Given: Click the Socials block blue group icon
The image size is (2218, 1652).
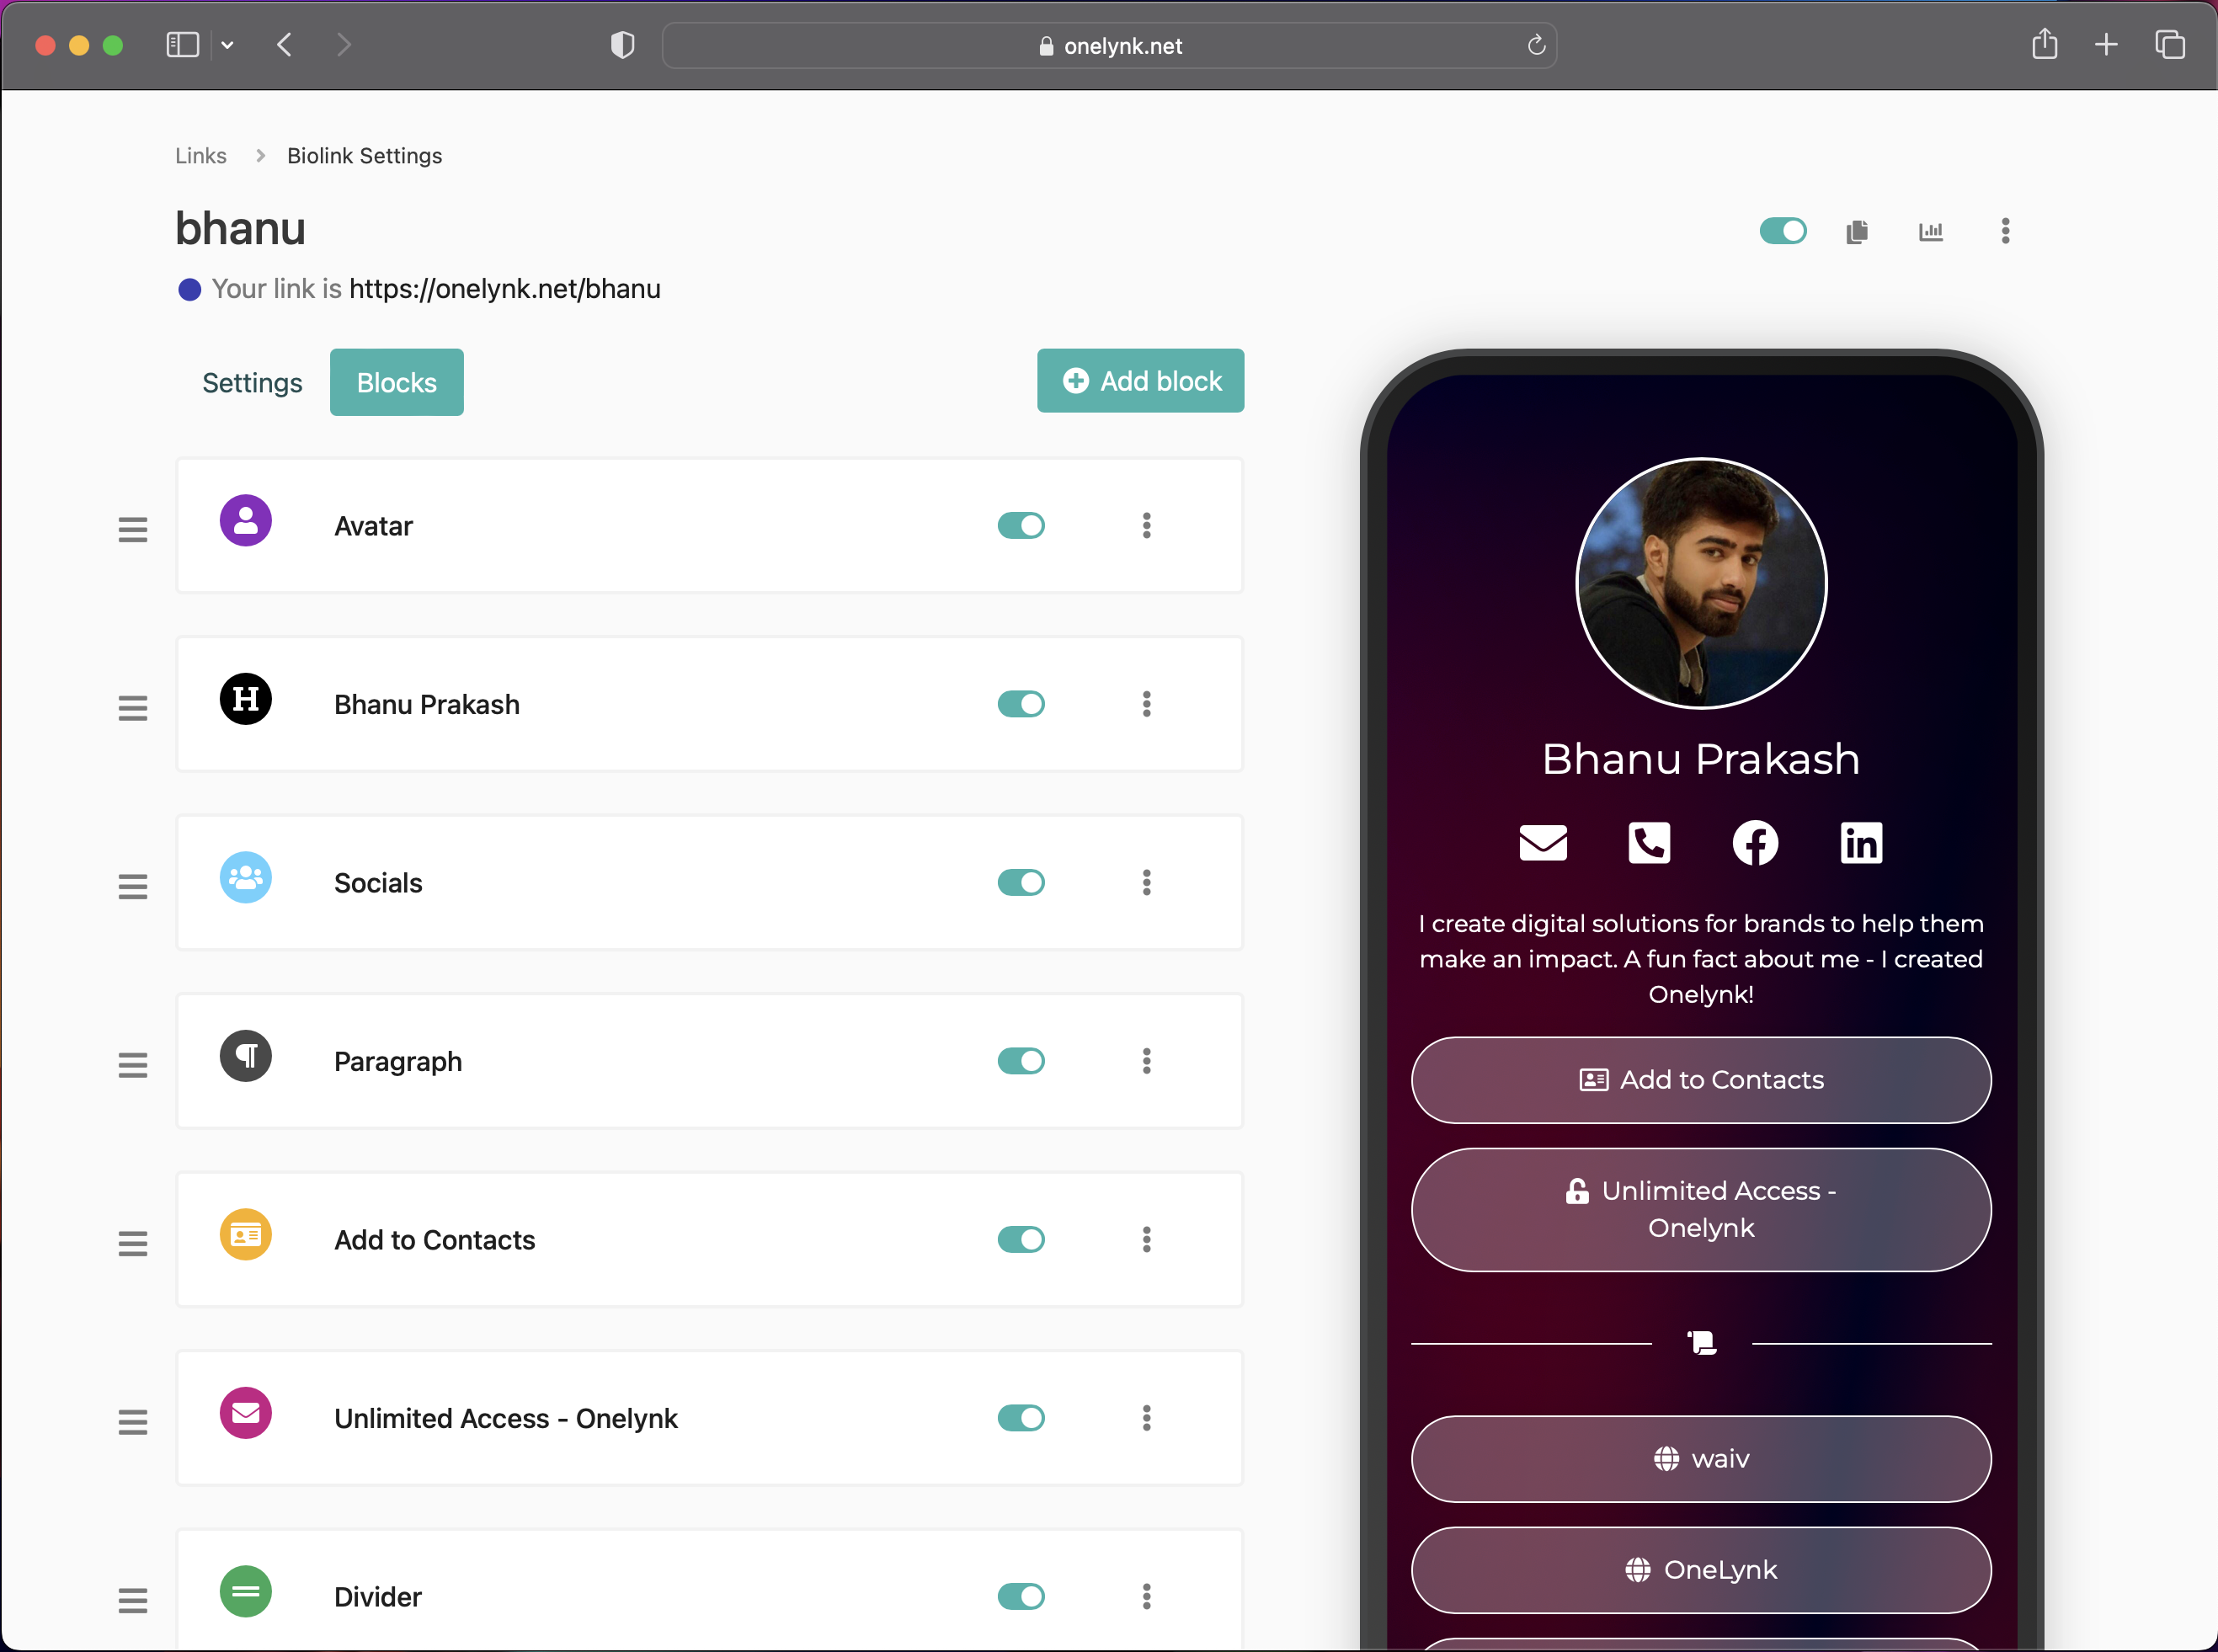Looking at the screenshot, I should coord(246,878).
